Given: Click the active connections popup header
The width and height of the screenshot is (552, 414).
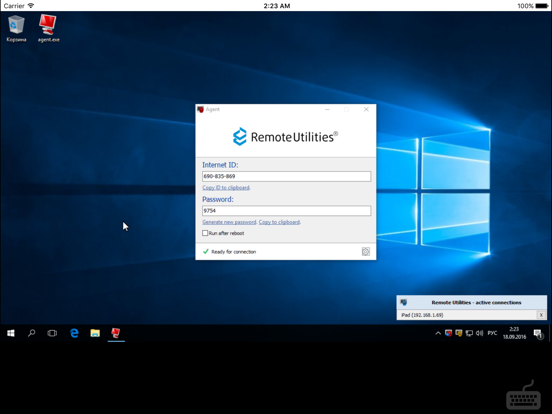Looking at the screenshot, I should 471,302.
